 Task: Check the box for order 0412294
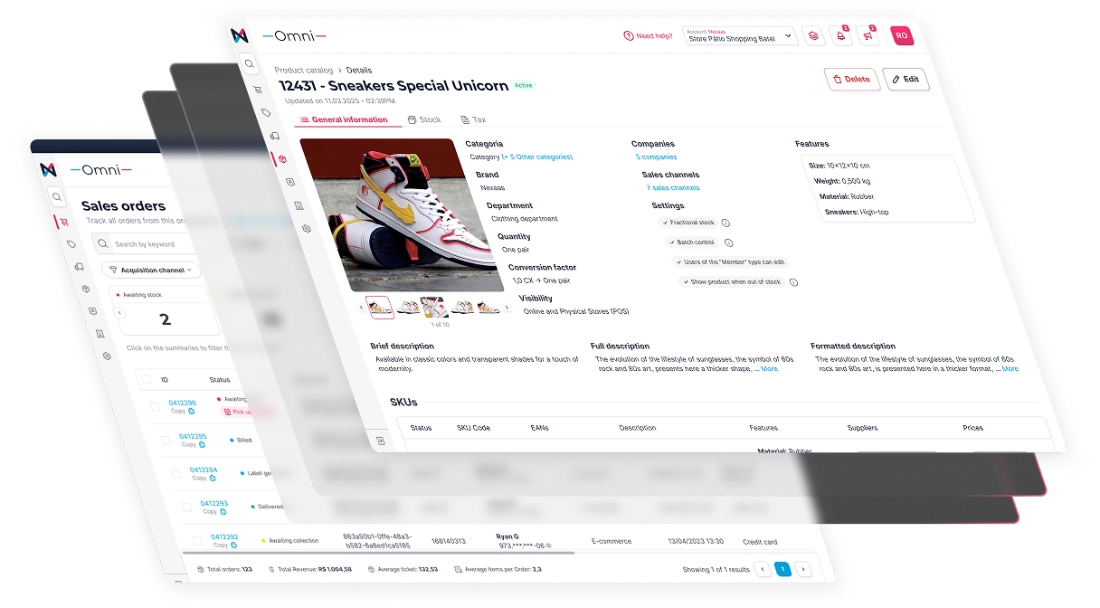click(176, 473)
